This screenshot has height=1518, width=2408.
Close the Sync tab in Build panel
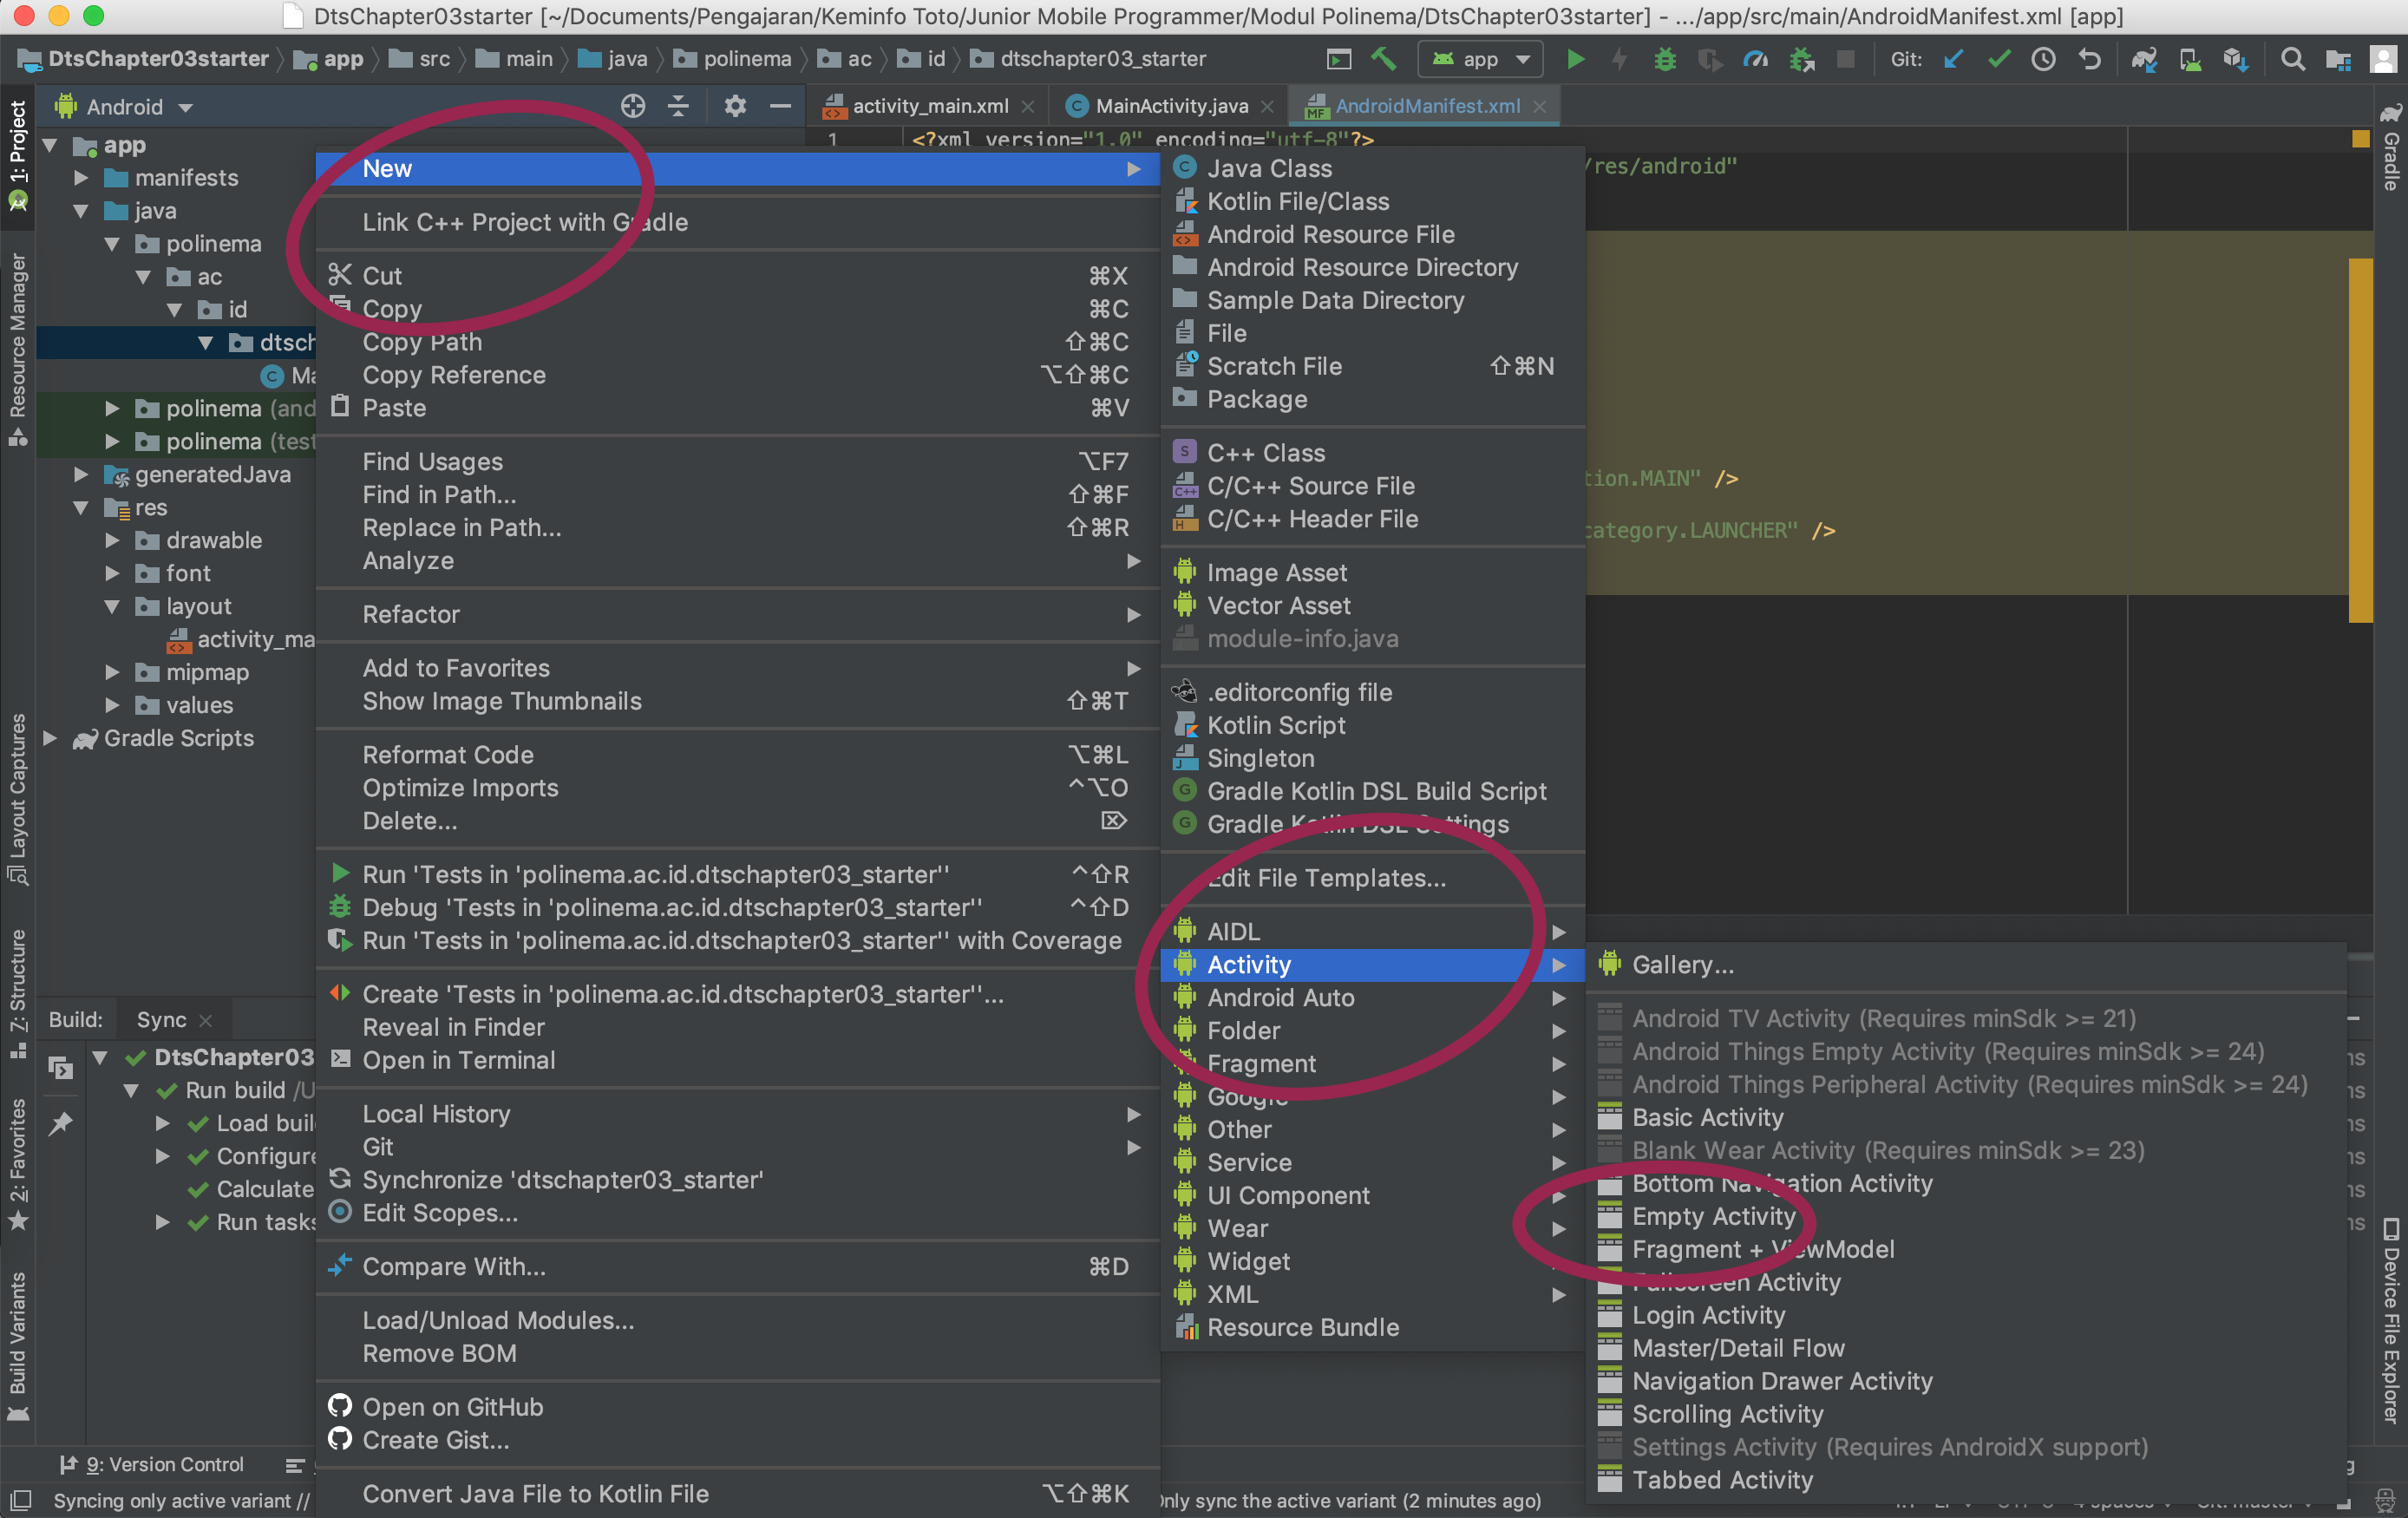206,1021
